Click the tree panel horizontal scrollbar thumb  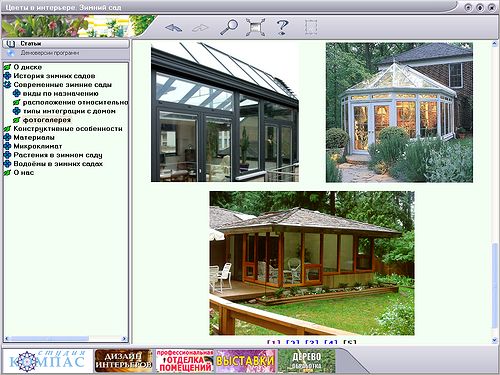point(49,339)
